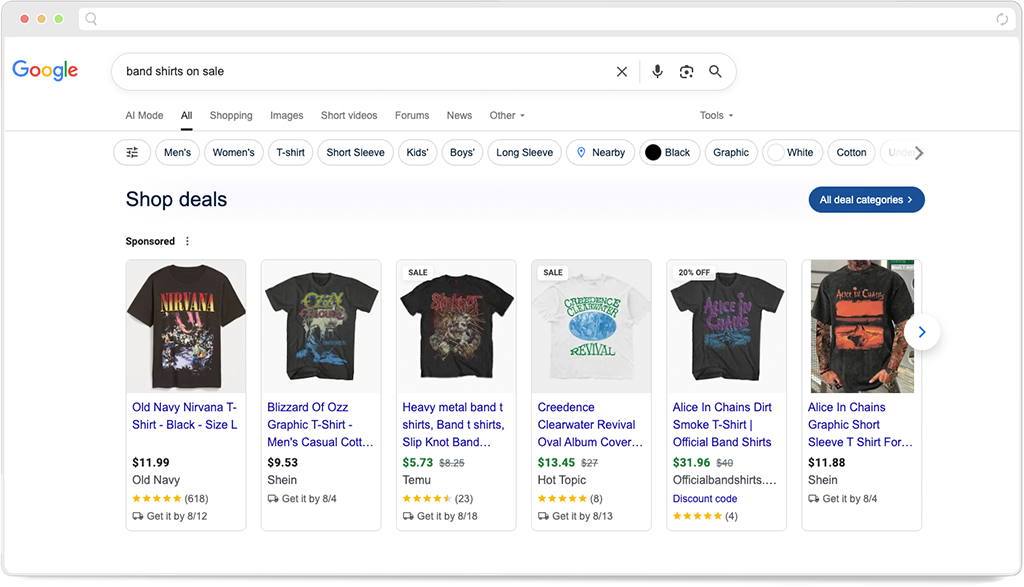Click the Creedence Clearwater Revival shirt image
The image size is (1024, 587).
click(591, 325)
